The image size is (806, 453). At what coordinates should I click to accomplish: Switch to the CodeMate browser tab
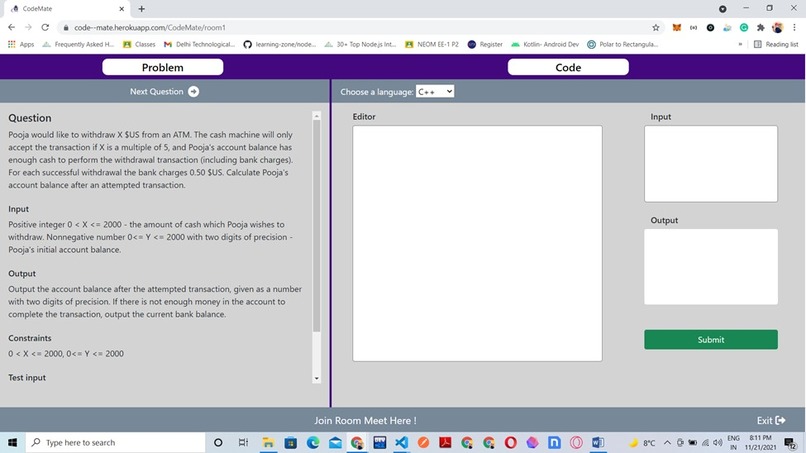(67, 9)
